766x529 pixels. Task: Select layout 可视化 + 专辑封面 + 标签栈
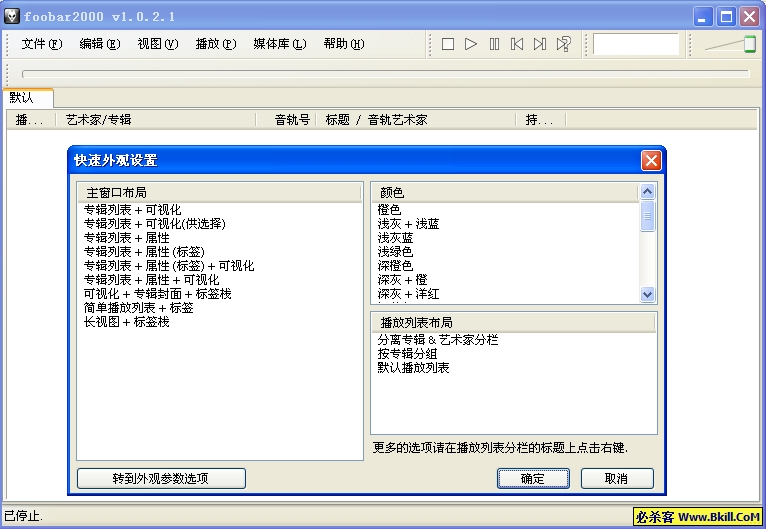[157, 294]
